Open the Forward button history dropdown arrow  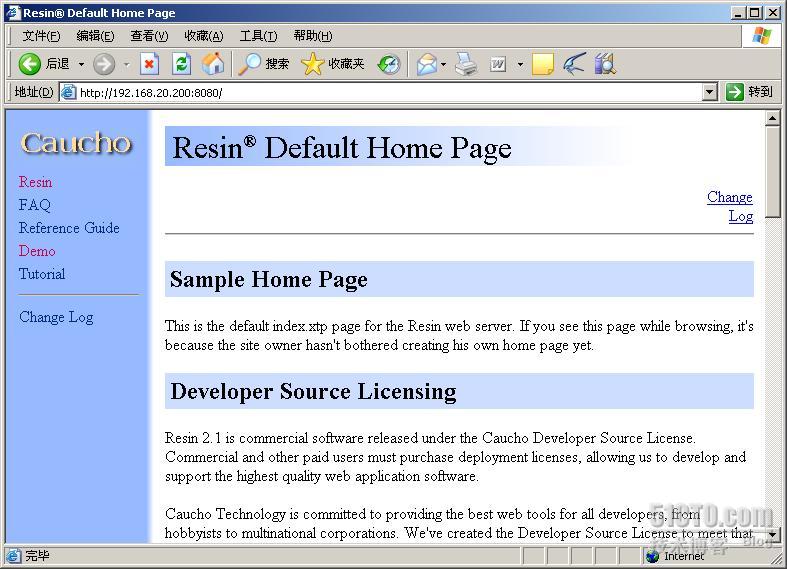click(x=126, y=64)
